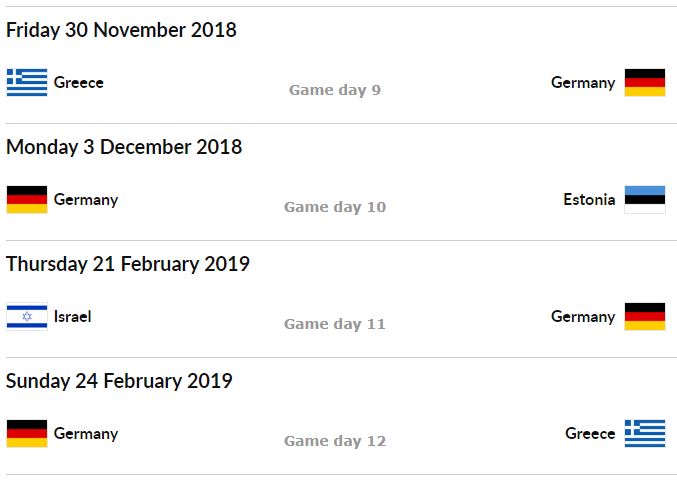Open the Game day 10 match details

pyautogui.click(x=335, y=207)
